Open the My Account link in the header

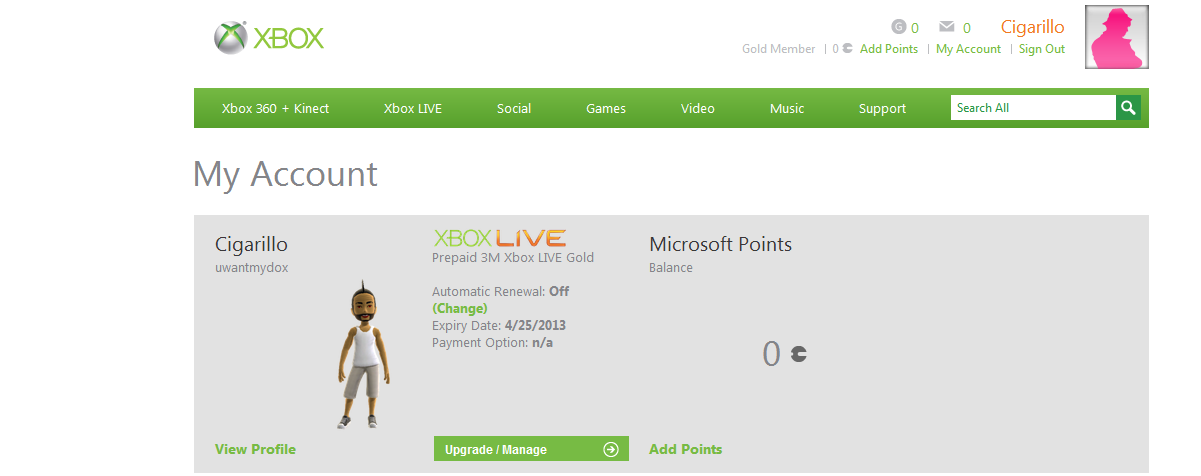[968, 49]
